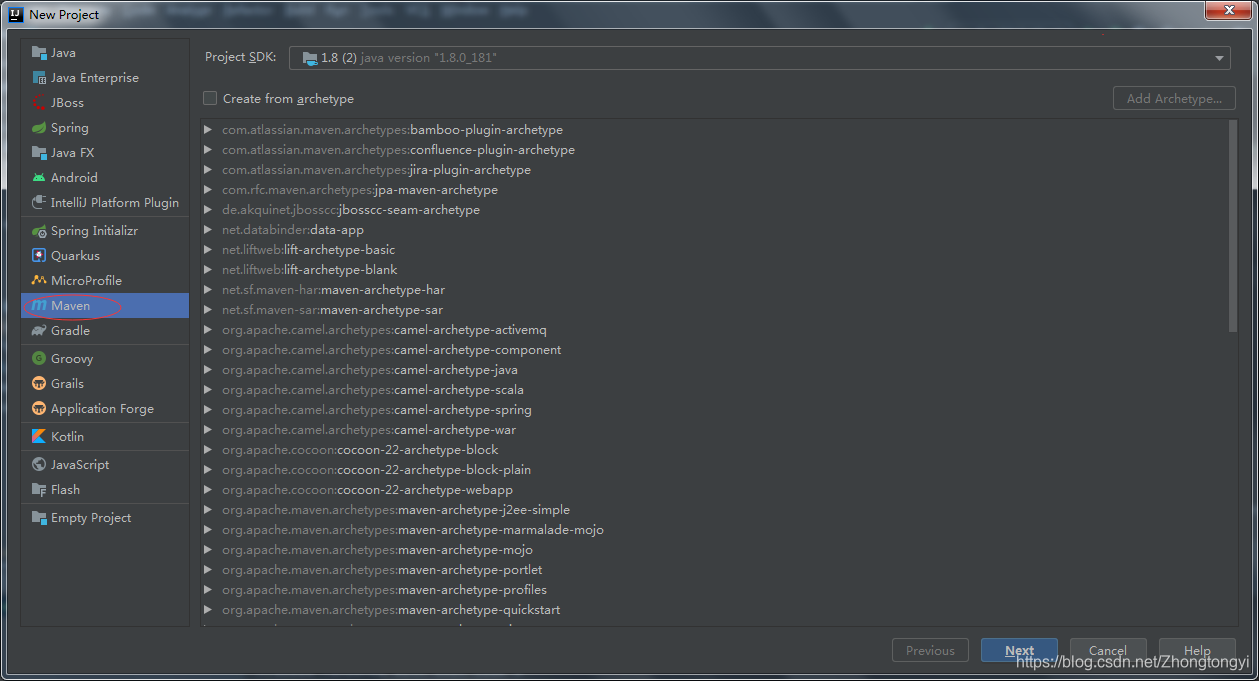Click the Gradle elephant icon
This screenshot has height=681, width=1259.
pos(39,331)
